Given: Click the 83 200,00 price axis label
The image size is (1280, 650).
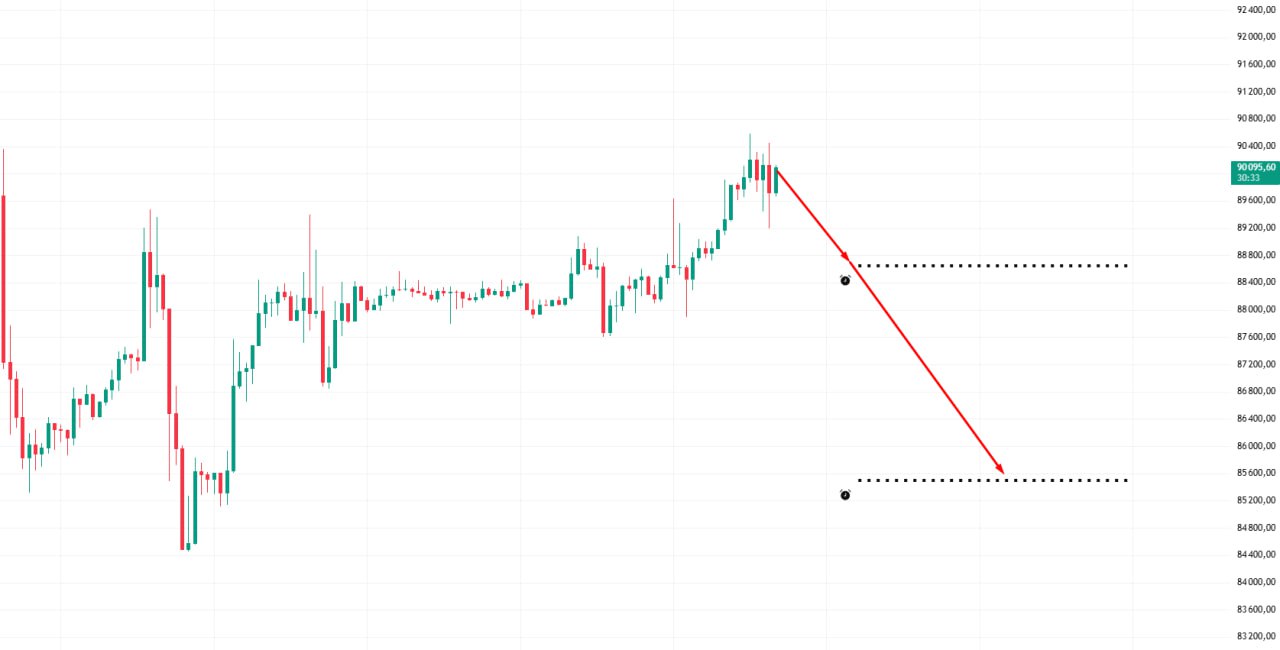Looking at the screenshot, I should (1256, 636).
